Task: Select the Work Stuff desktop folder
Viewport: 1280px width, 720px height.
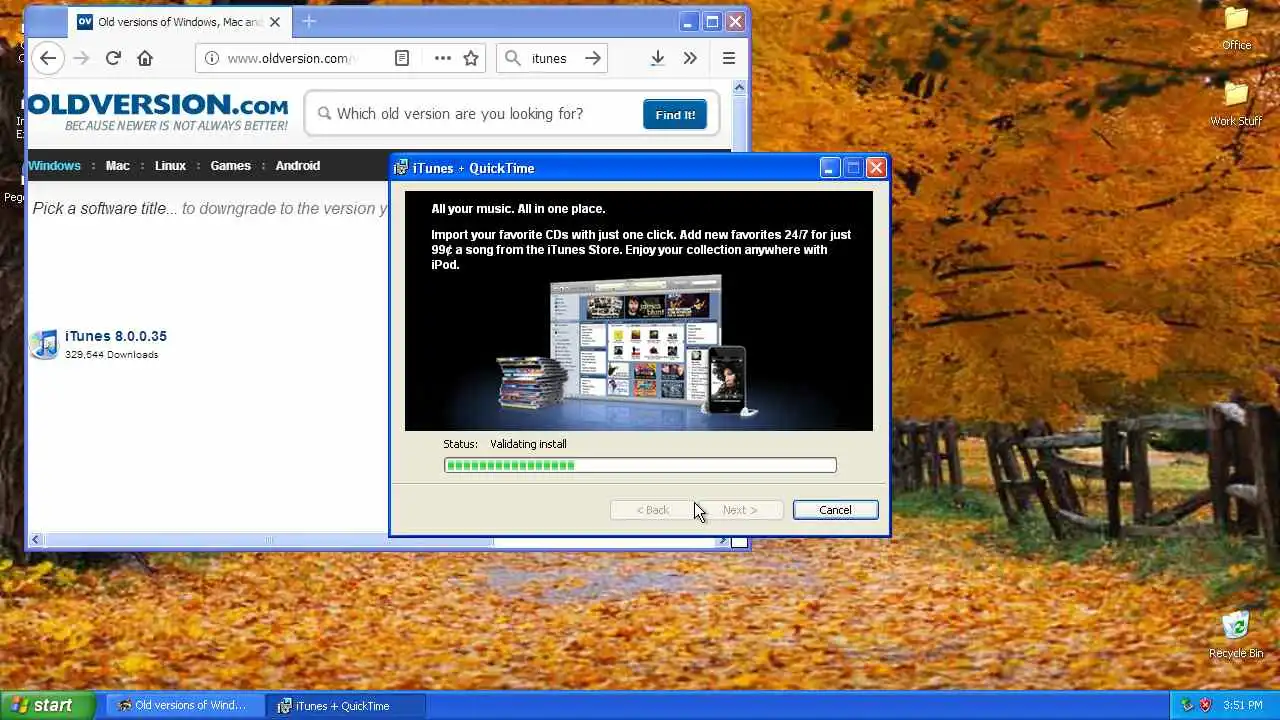Action: point(1236,104)
